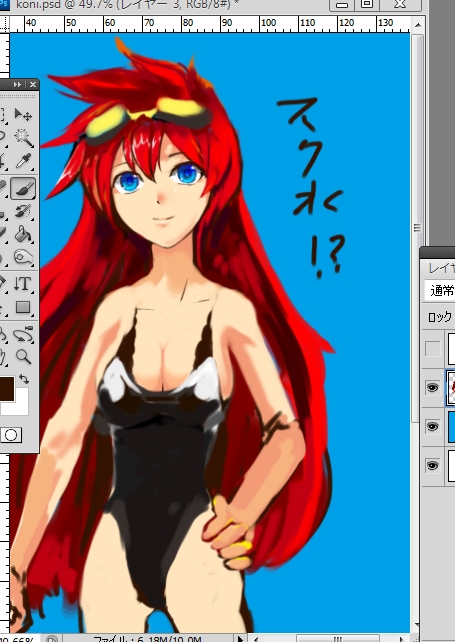Click the koni.psd document title text
Screen dimensions: 455x642
[x=128, y=4]
